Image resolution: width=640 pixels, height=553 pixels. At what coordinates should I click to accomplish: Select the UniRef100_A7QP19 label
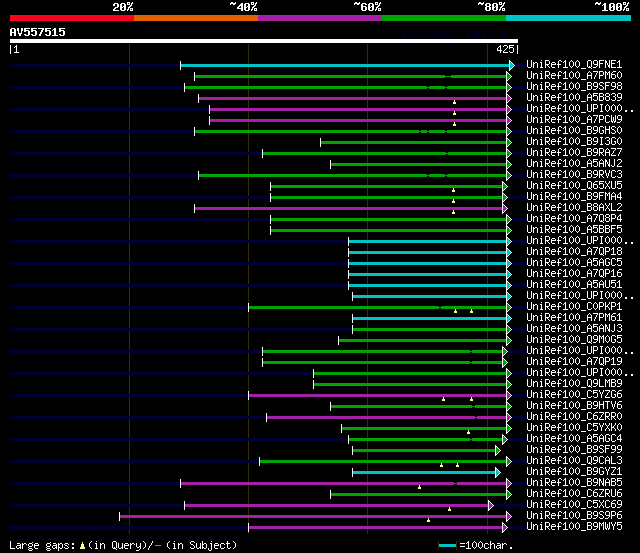[x=574, y=362]
